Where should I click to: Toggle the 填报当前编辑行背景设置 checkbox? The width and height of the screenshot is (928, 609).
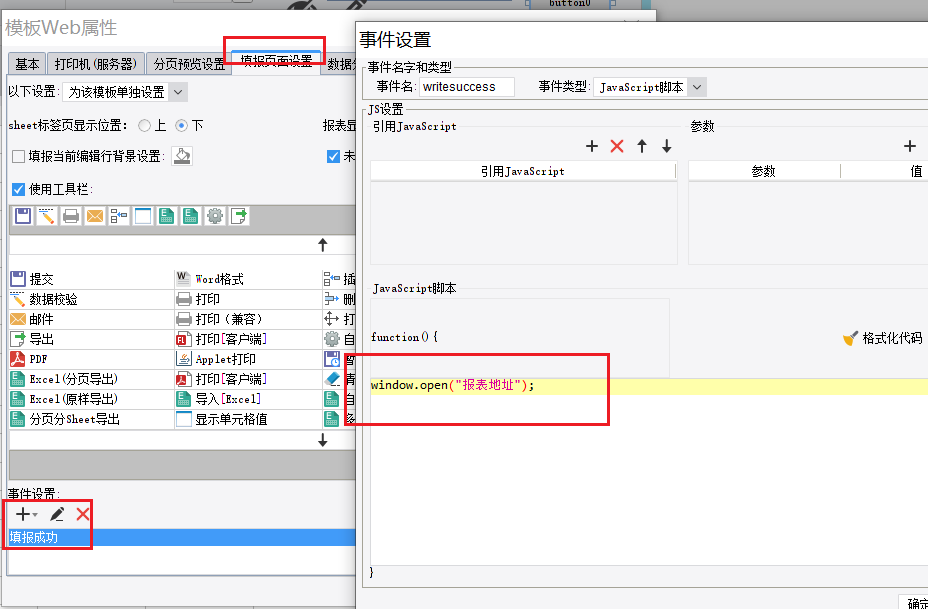pos(18,156)
